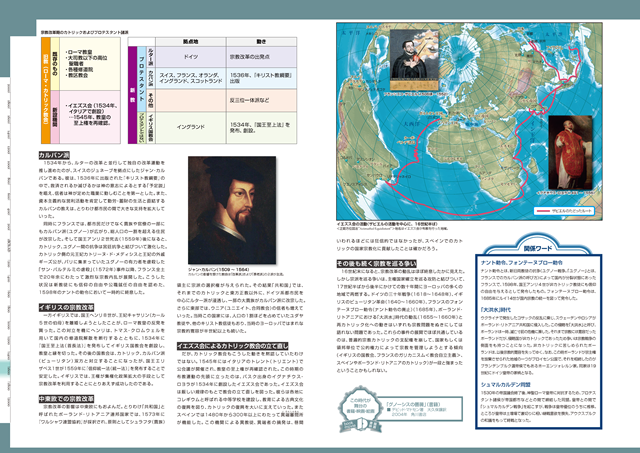This screenshot has height=453, width=640.
Task: Click the カルバン派 section heading
Action: (54, 155)
